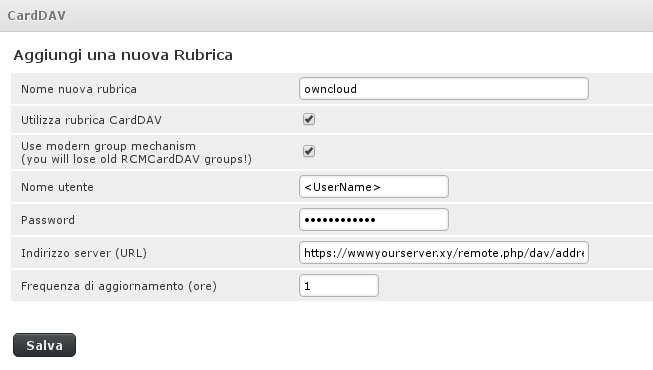This screenshot has height=370, width=653.
Task: Disable the 'Use modern group mechanism' checkbox
Action: click(x=309, y=151)
